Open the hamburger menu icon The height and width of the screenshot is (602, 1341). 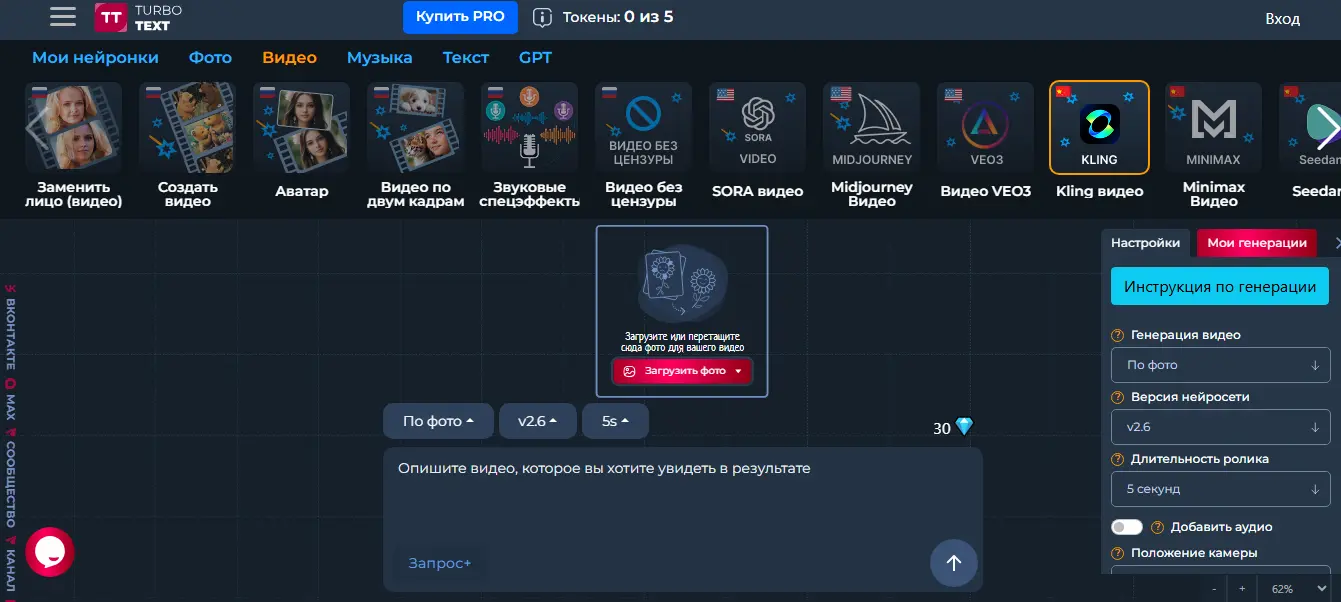pos(63,17)
